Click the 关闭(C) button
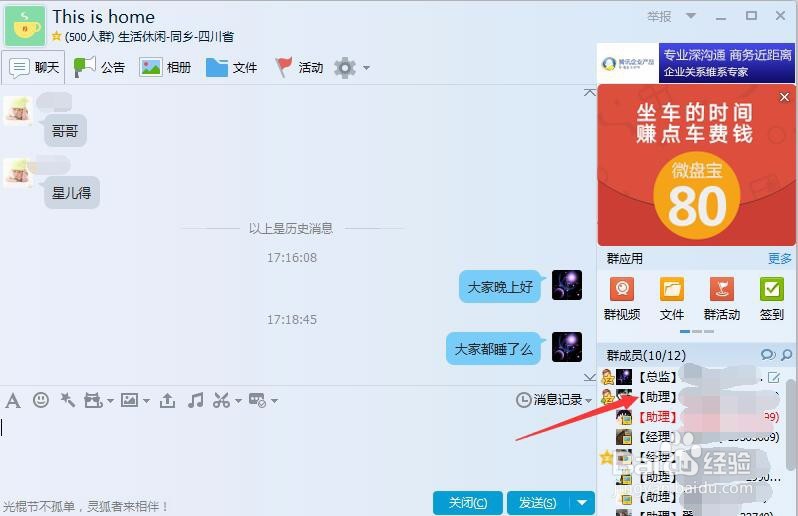The height and width of the screenshot is (516, 798). [x=468, y=503]
